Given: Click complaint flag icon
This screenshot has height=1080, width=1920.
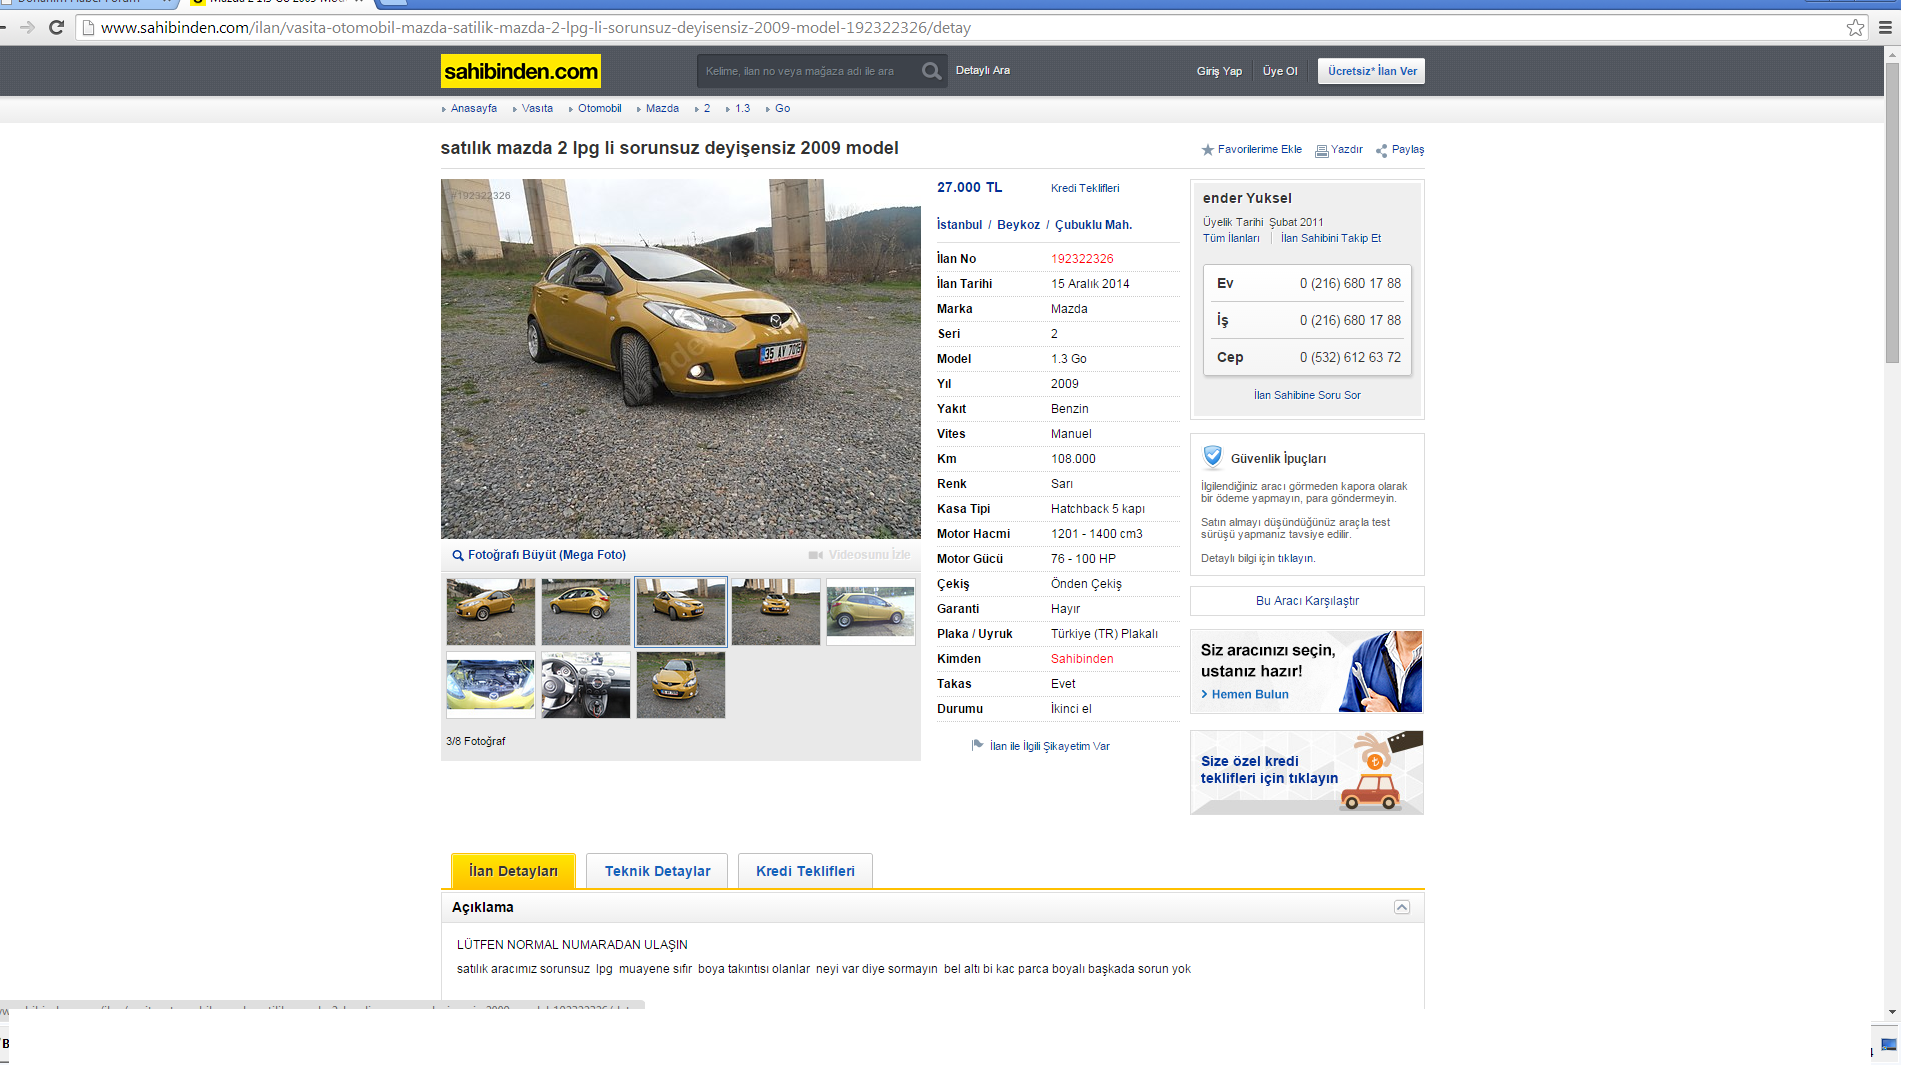Looking at the screenshot, I should 977,745.
